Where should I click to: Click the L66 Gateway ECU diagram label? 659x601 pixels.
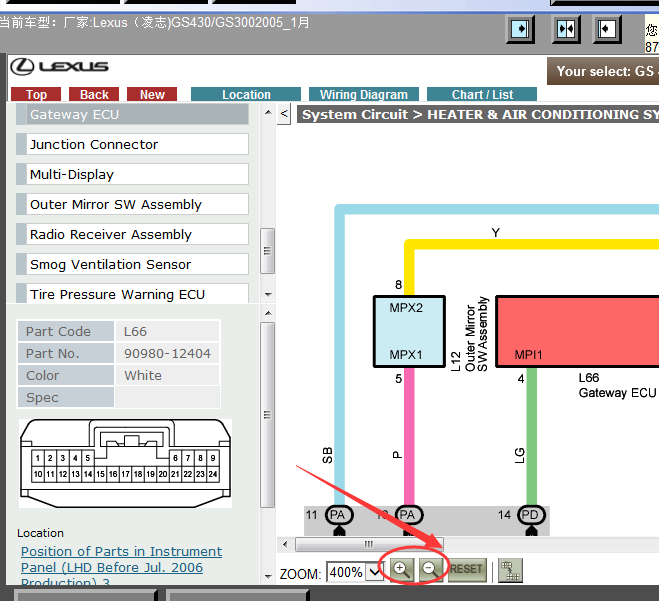point(617,385)
